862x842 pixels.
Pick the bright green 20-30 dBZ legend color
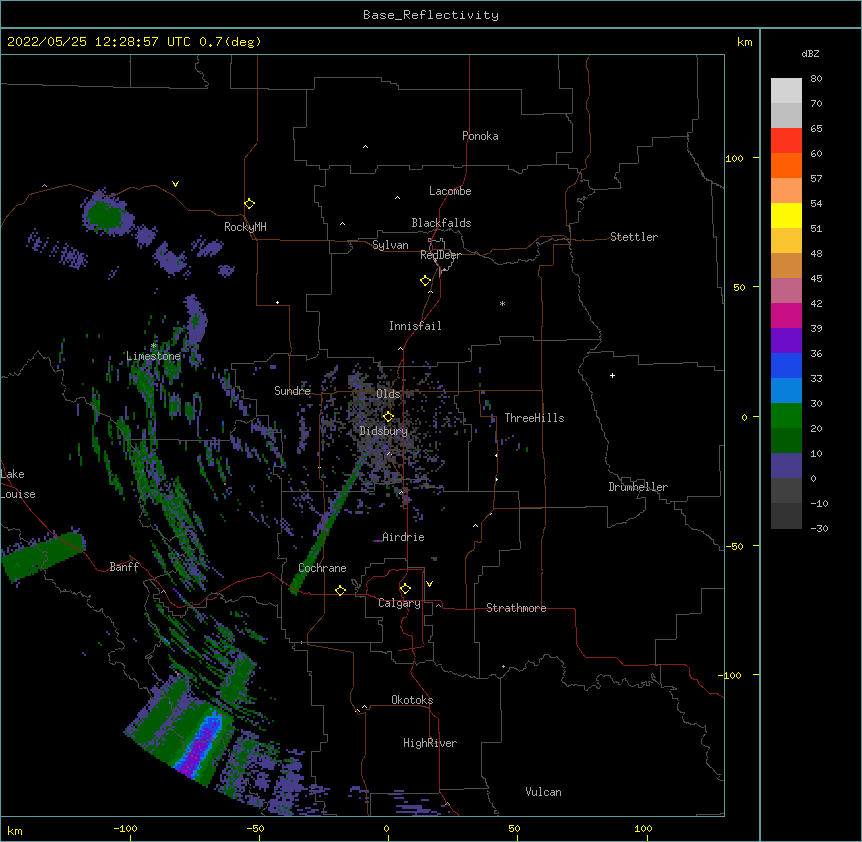point(786,416)
